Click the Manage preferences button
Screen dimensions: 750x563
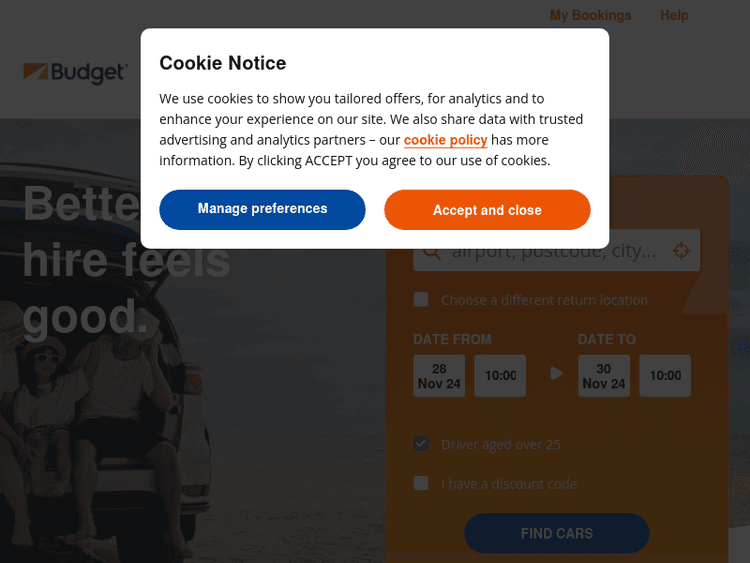(x=262, y=209)
